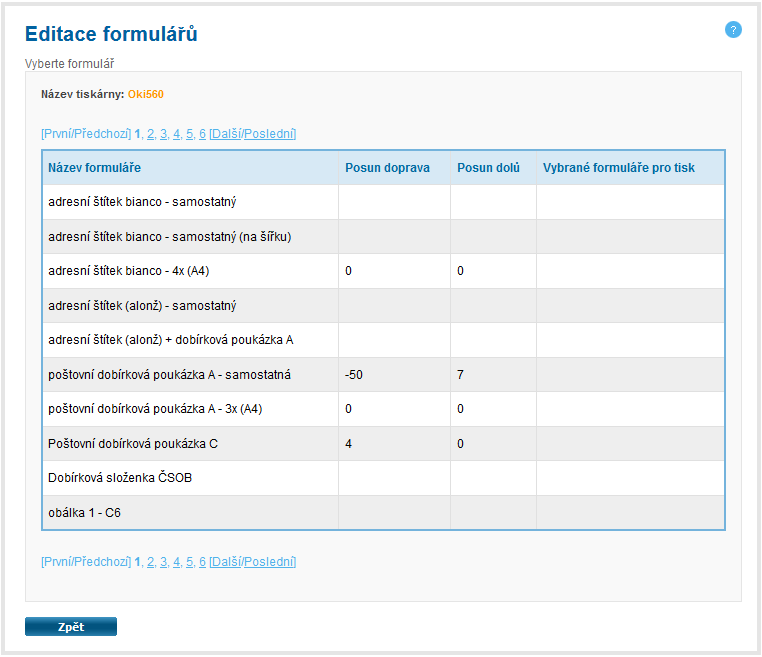Viewport: 762px width, 657px height.
Task: Go to page 4 below the table
Action: [176, 562]
